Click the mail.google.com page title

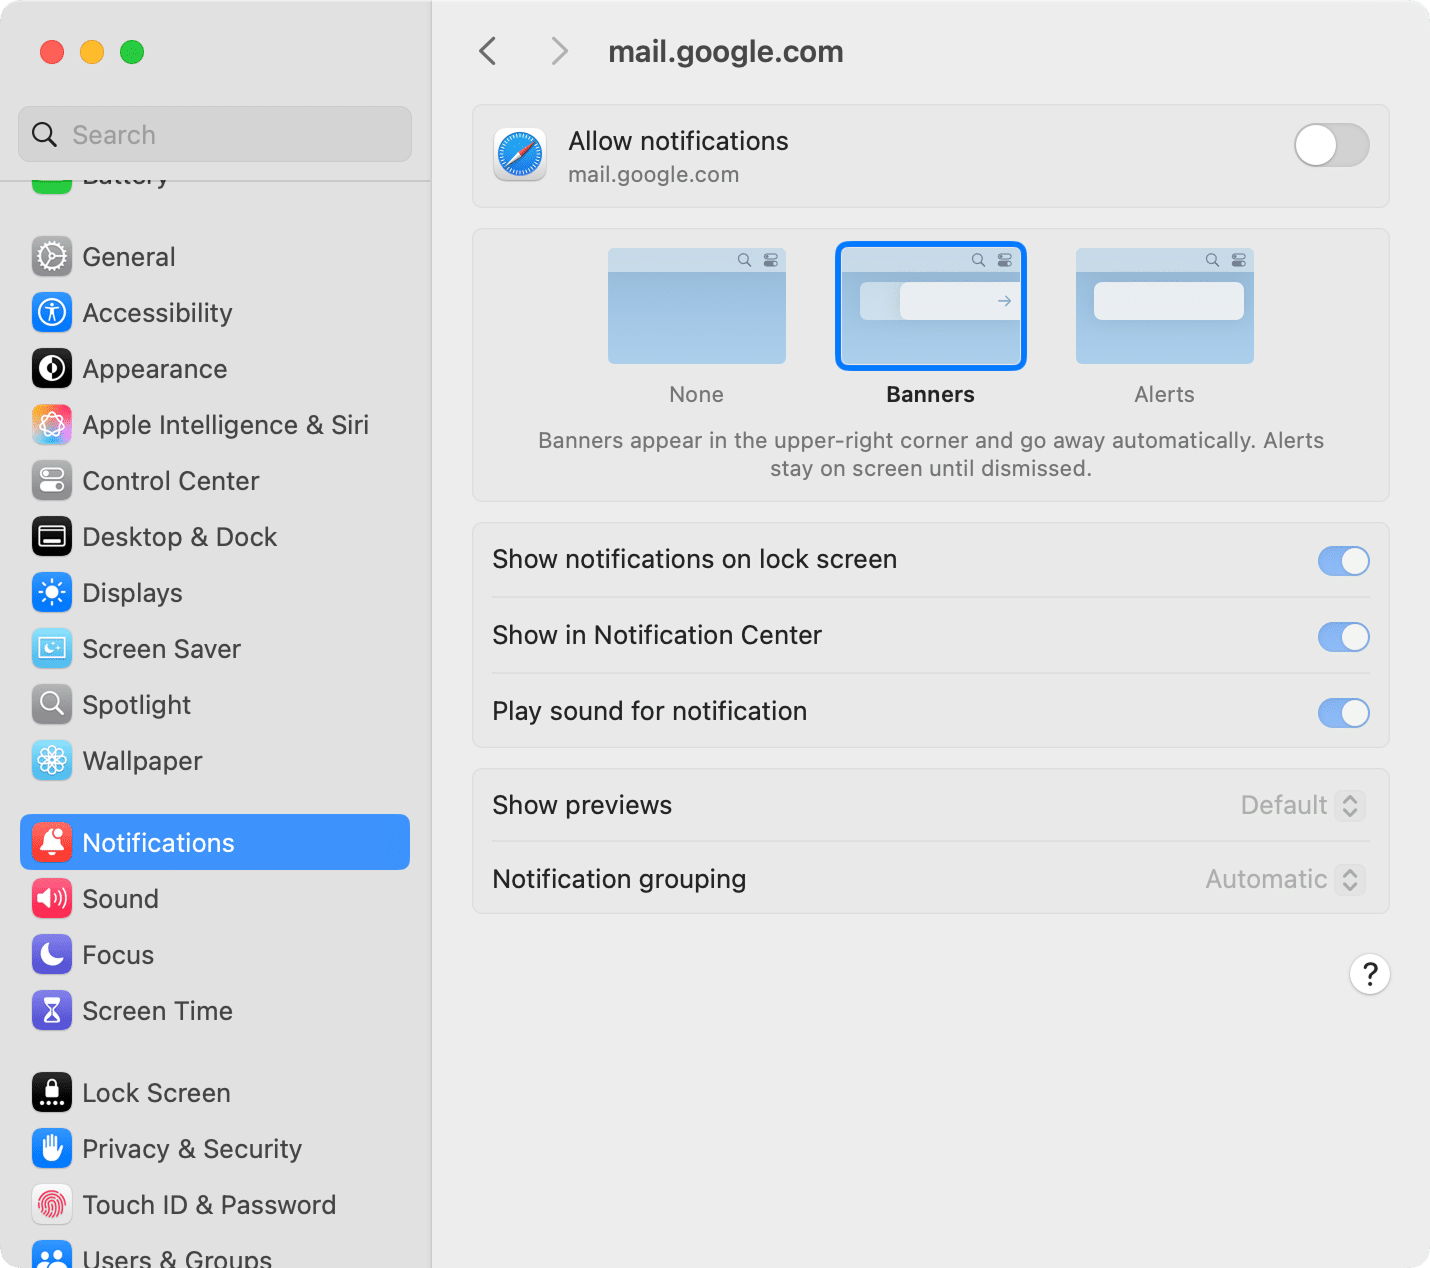[726, 52]
